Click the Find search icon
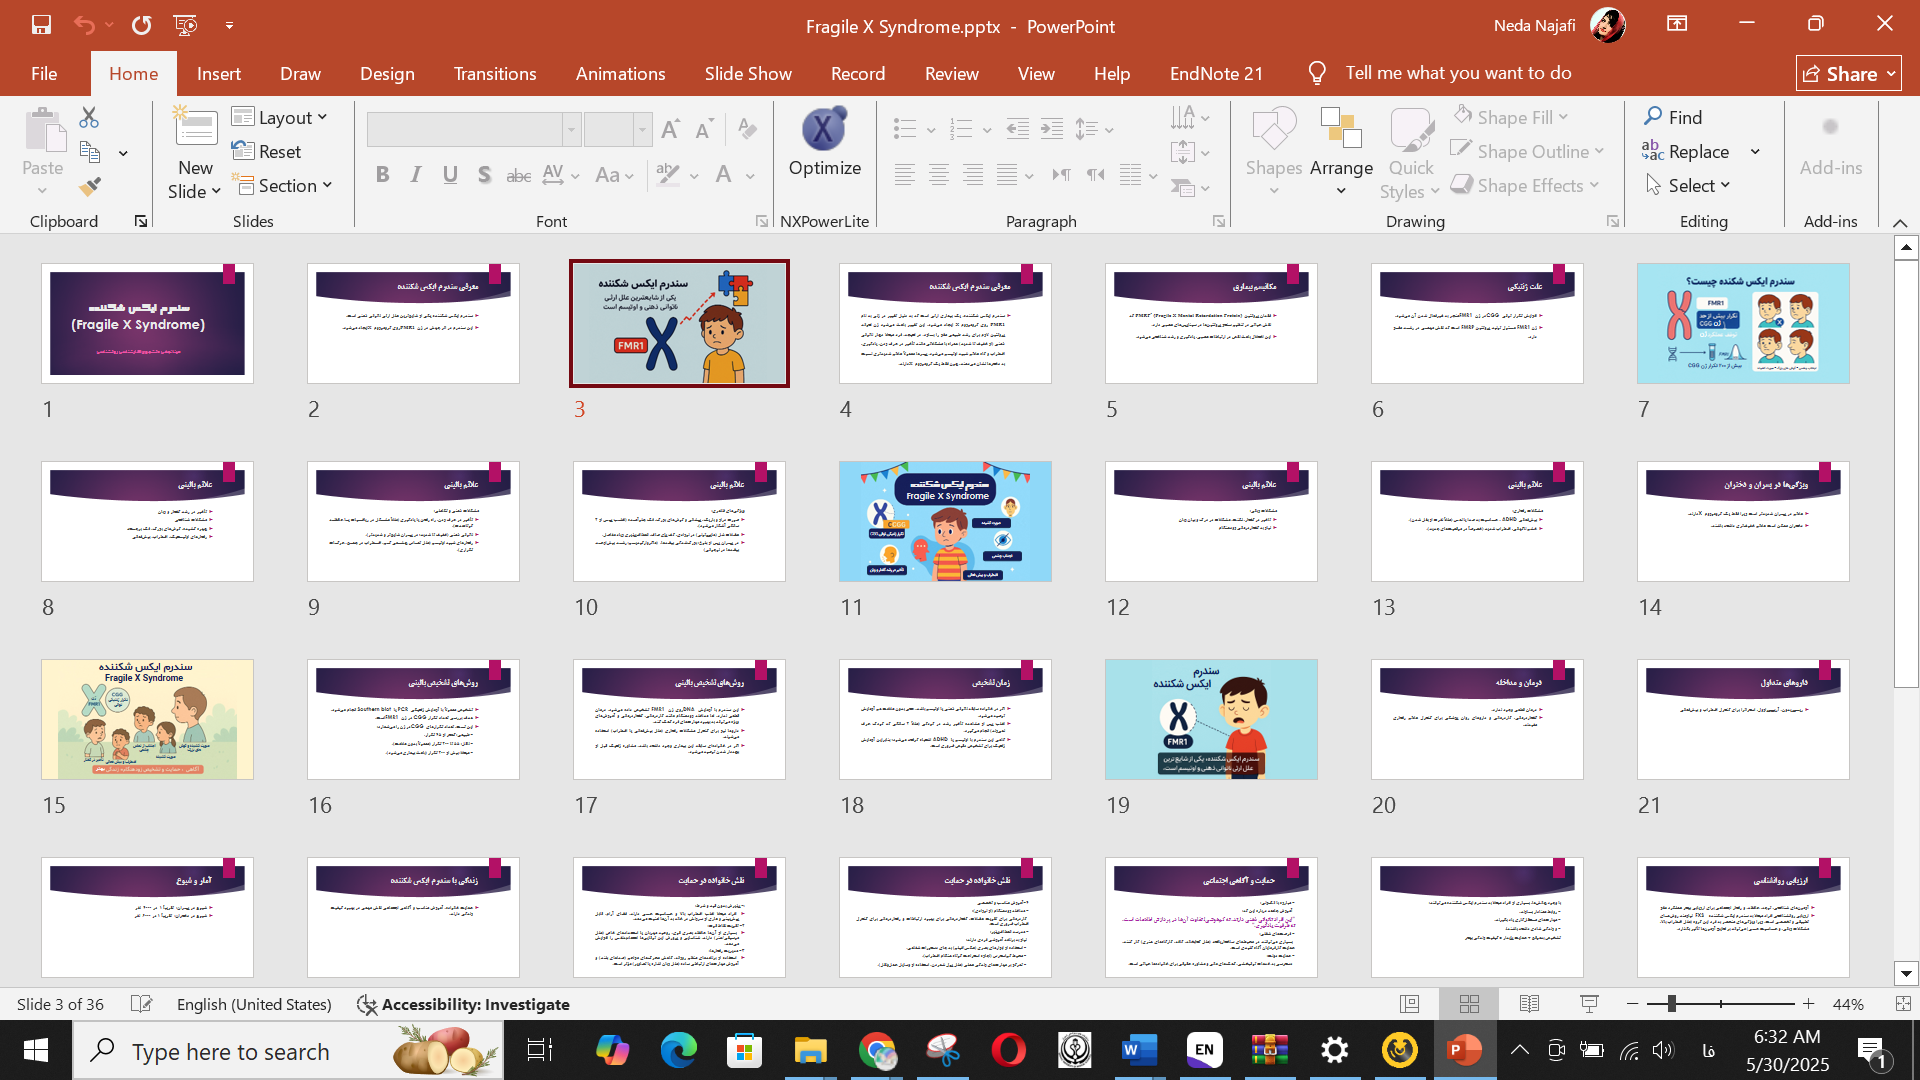 click(1654, 117)
